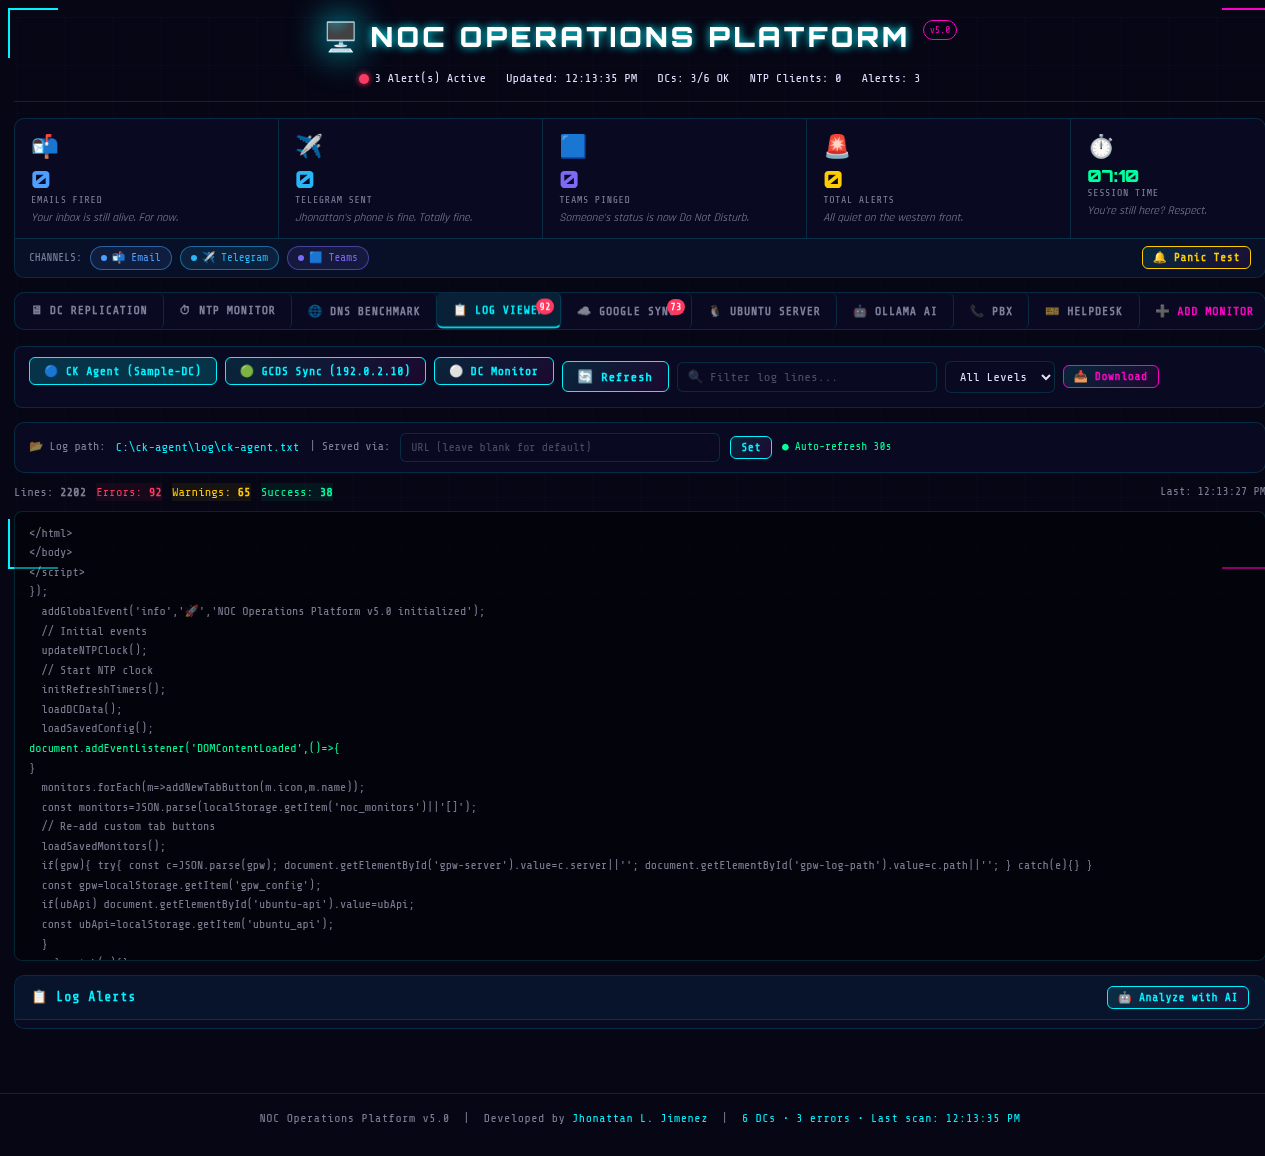Click the siren Total Alerts icon
Screen dimensions: 1265x1156
837,146
